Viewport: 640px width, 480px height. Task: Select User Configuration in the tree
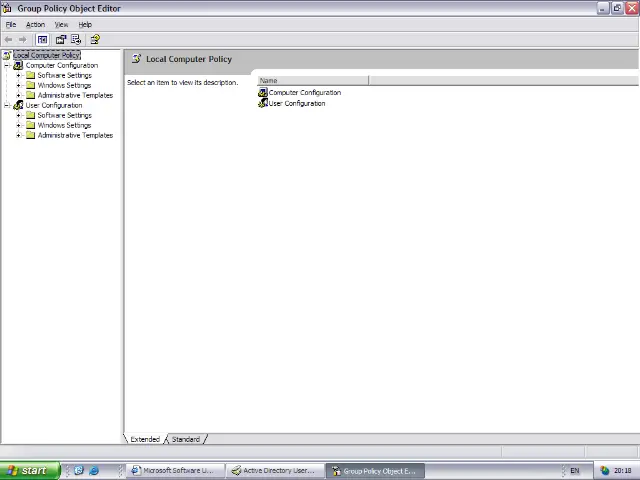click(54, 105)
